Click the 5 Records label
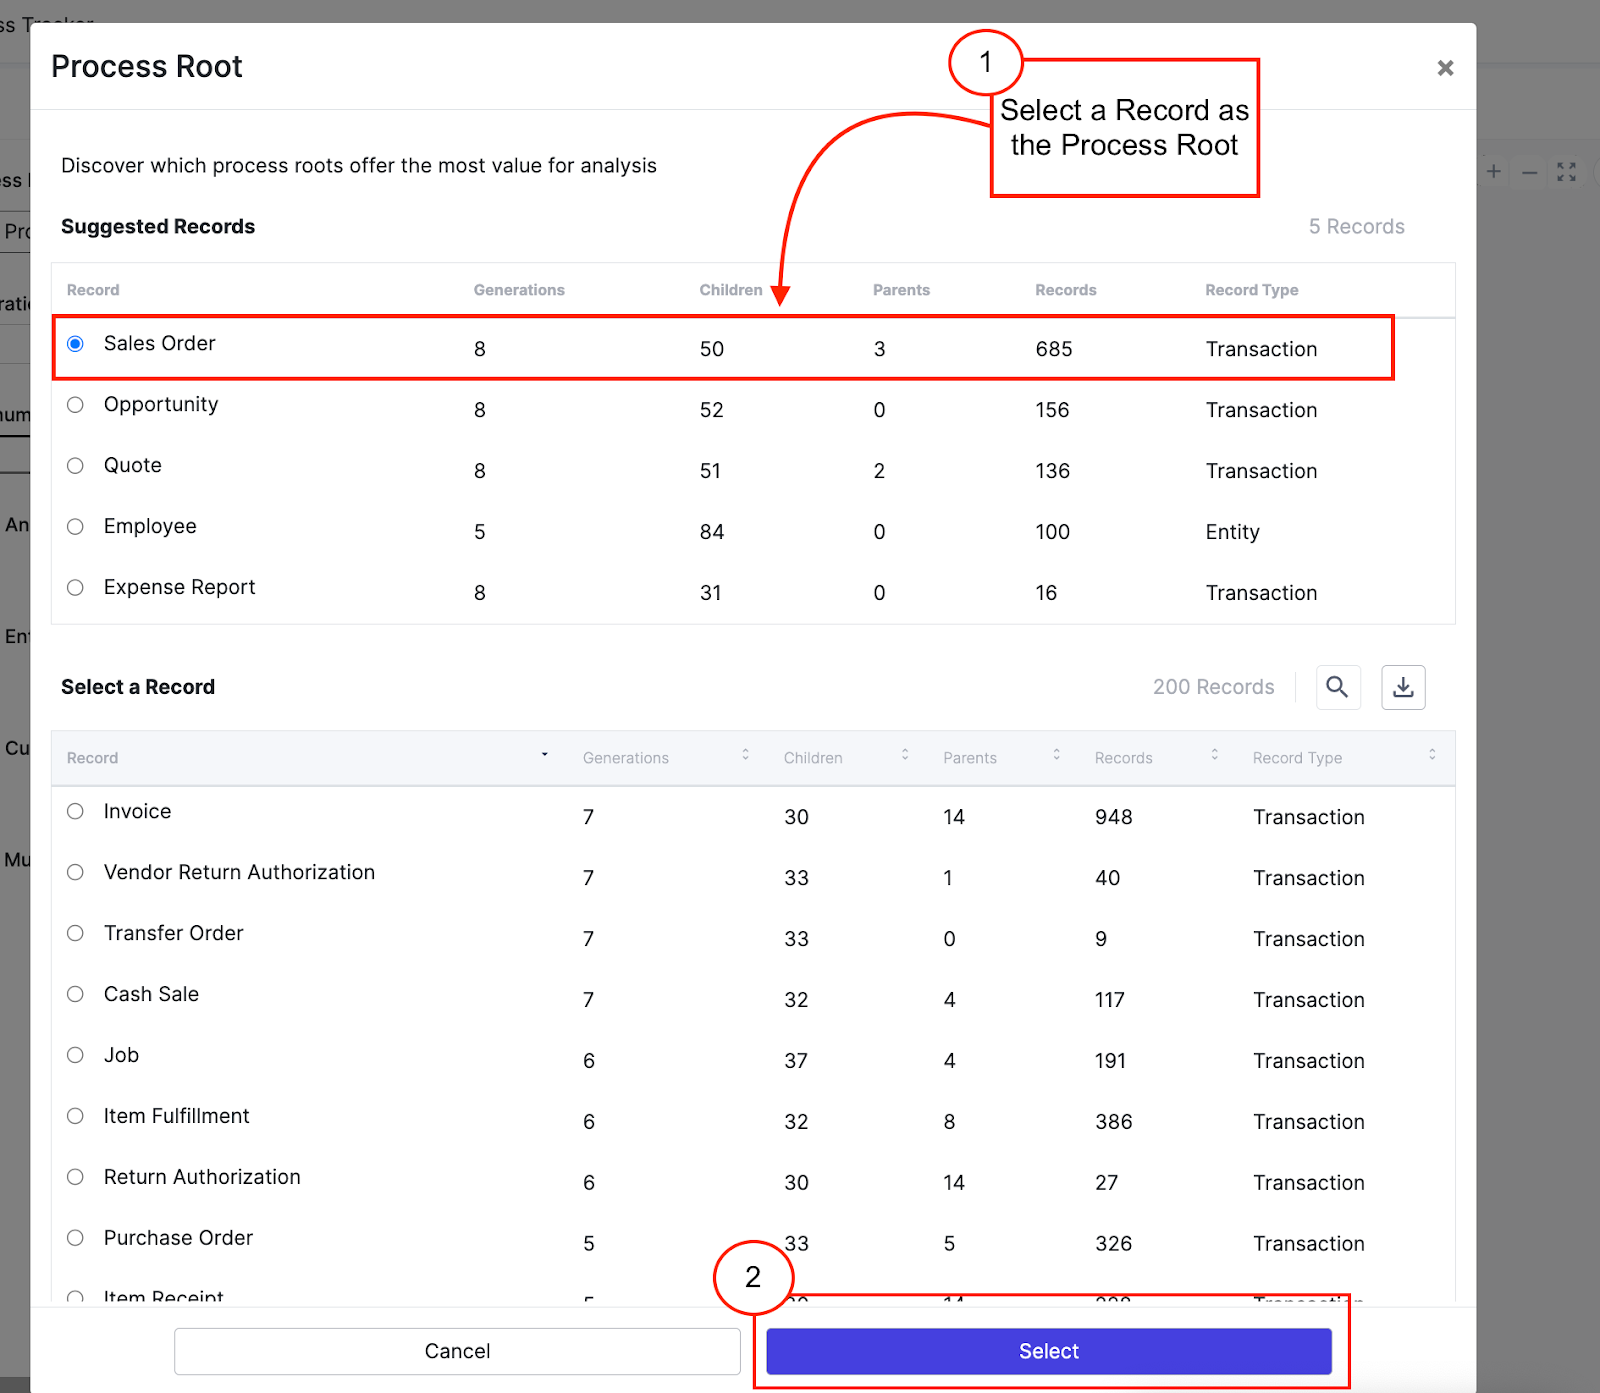The height and width of the screenshot is (1393, 1600). coord(1357,227)
